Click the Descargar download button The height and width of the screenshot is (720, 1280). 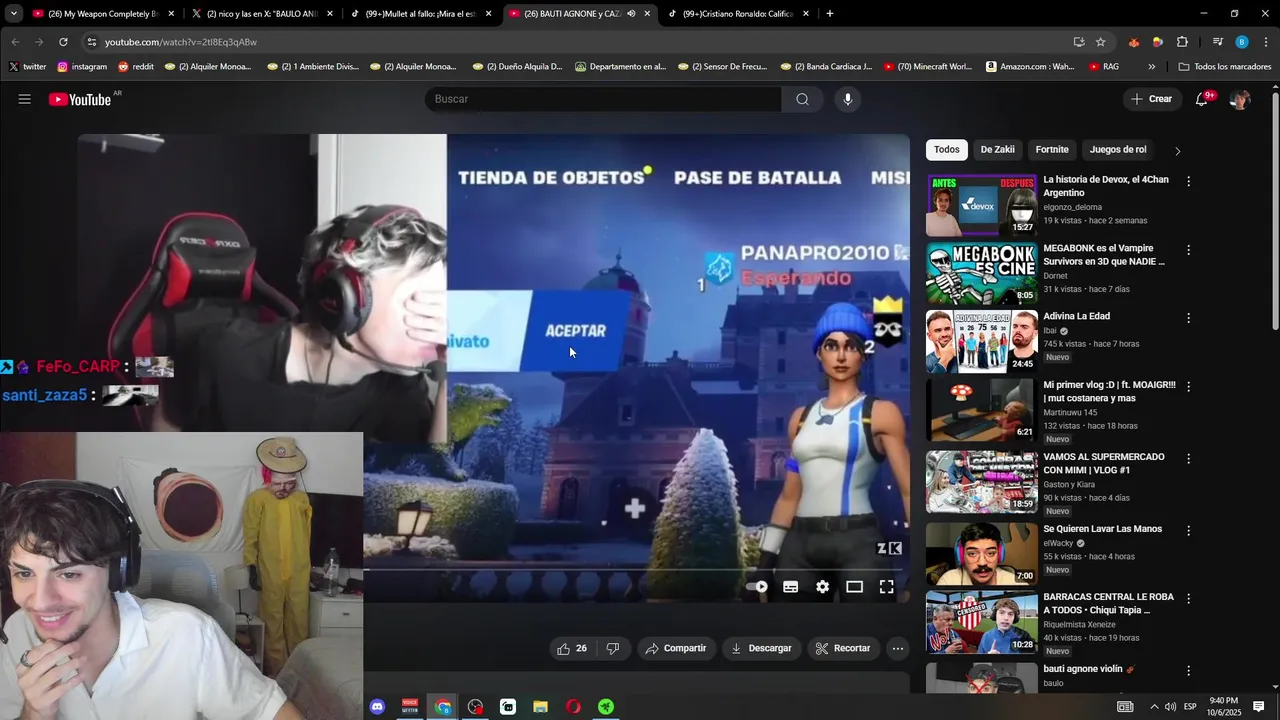pyautogui.click(x=761, y=648)
